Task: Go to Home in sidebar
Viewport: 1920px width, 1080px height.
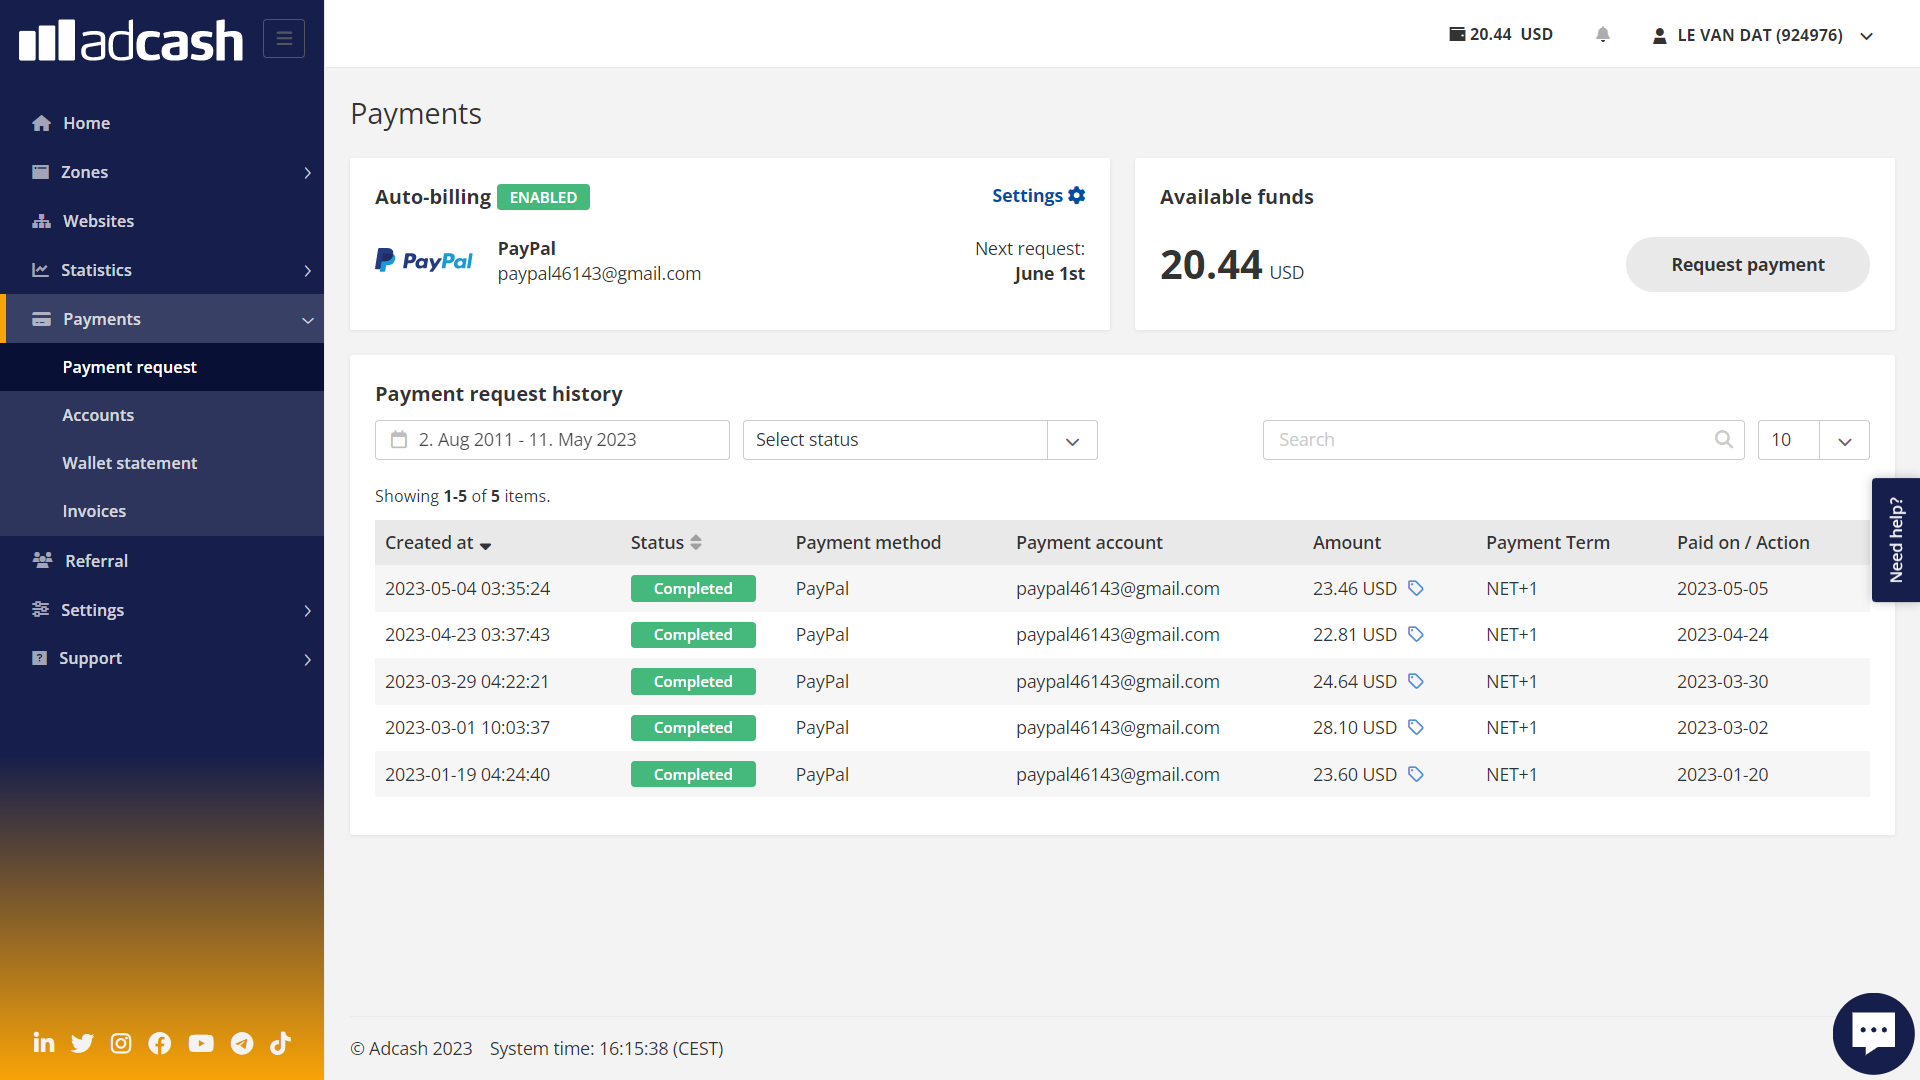Action: pyautogui.click(x=162, y=123)
